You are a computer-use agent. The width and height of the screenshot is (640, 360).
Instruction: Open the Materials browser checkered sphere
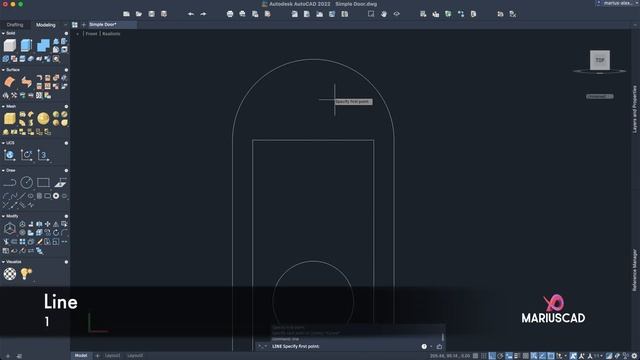(10, 273)
